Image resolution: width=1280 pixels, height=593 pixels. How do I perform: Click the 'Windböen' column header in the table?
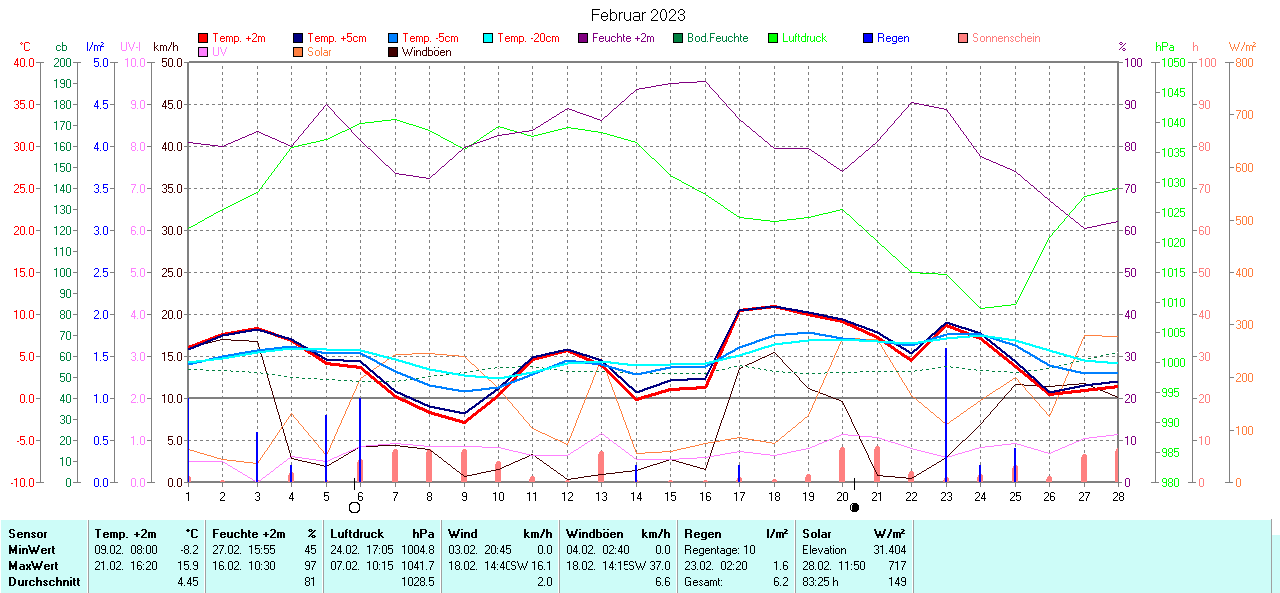[594, 534]
